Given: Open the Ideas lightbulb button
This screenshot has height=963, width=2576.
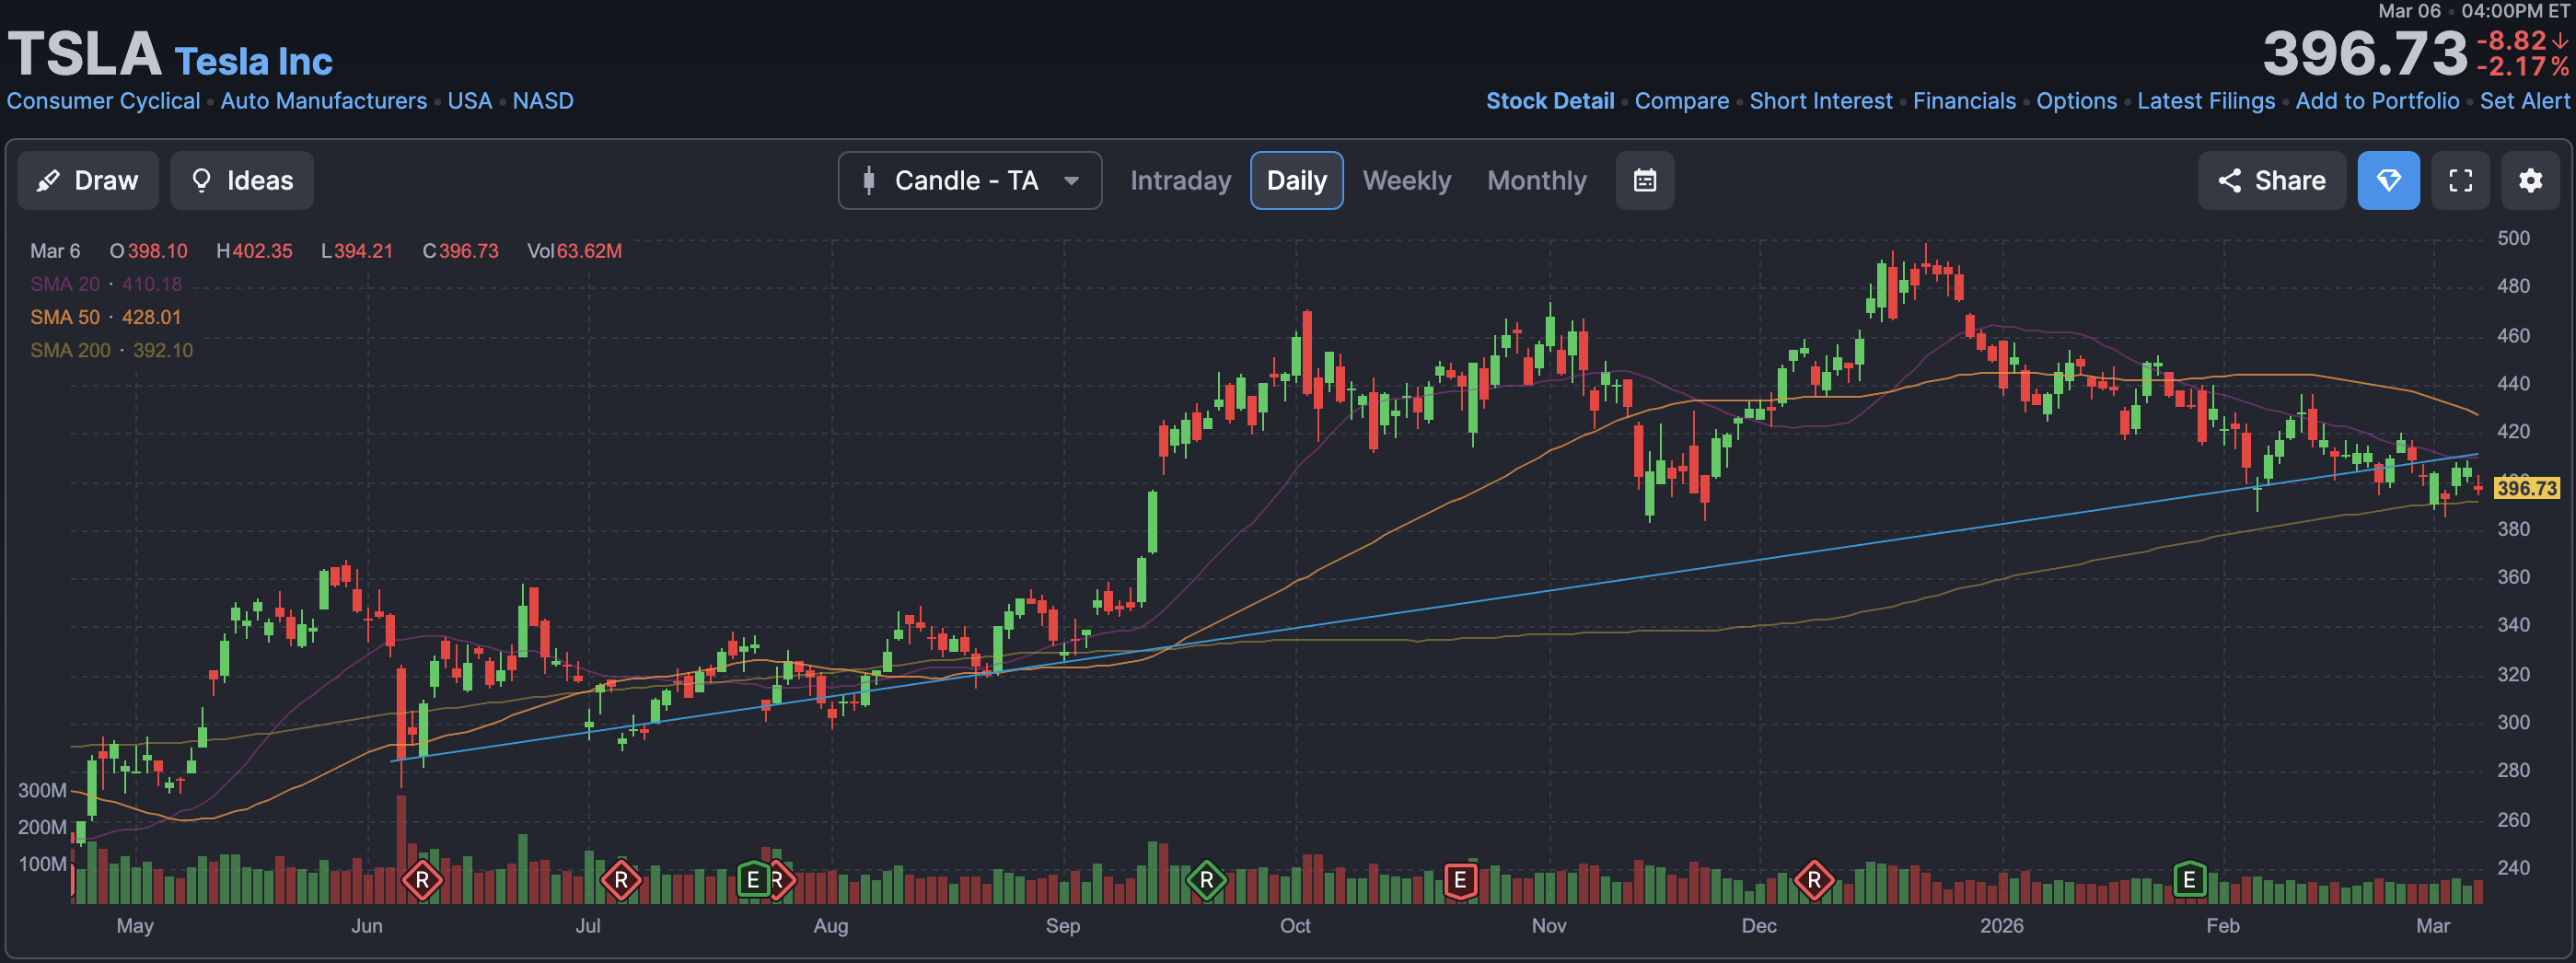Looking at the screenshot, I should click(x=242, y=180).
